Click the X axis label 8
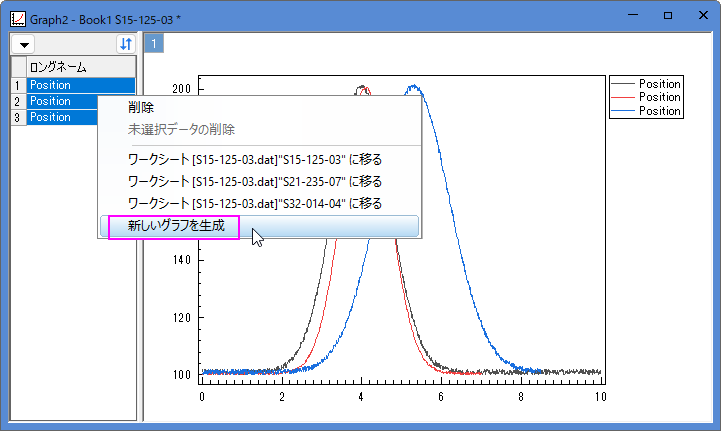721x431 pixels. (x=521, y=397)
